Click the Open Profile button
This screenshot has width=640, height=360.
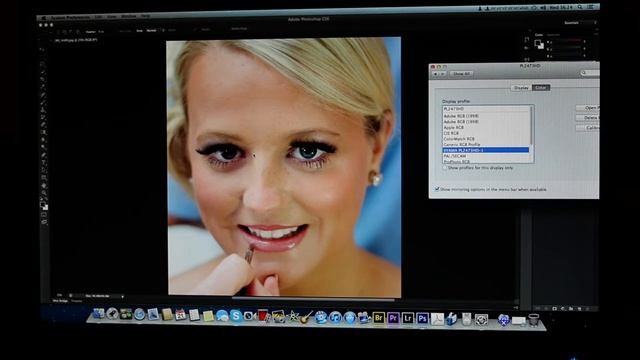587,108
